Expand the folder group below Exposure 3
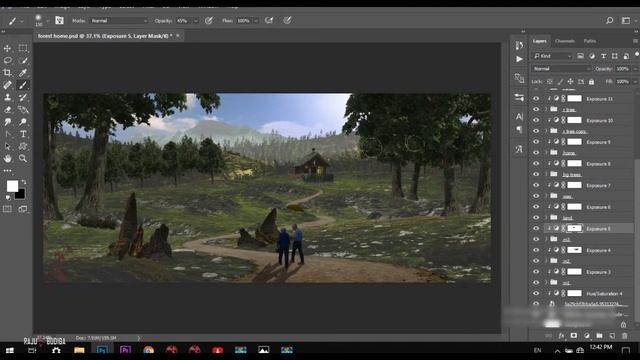The width and height of the screenshot is (640, 360). [x=546, y=282]
